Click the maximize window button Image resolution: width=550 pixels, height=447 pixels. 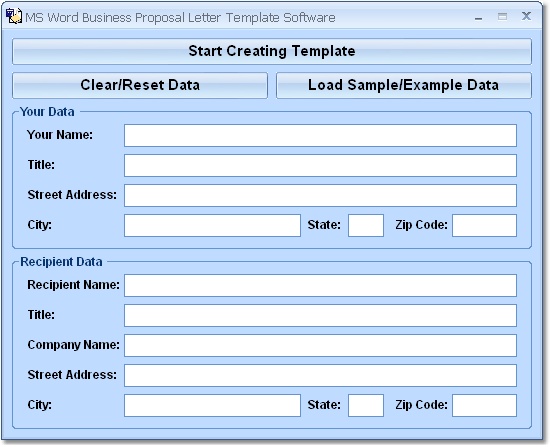pos(502,16)
